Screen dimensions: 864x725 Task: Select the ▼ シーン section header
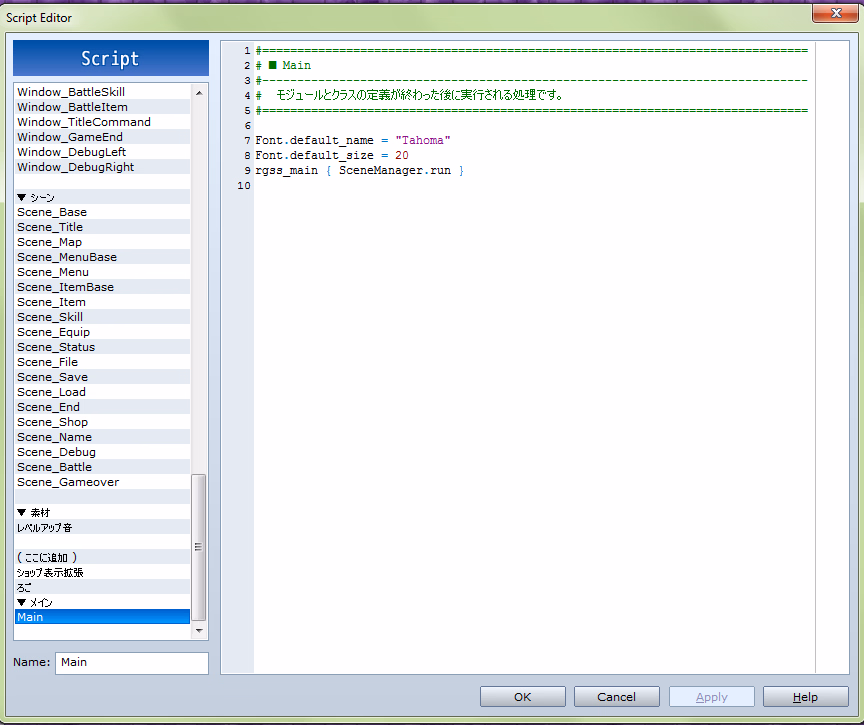pyautogui.click(x=36, y=197)
